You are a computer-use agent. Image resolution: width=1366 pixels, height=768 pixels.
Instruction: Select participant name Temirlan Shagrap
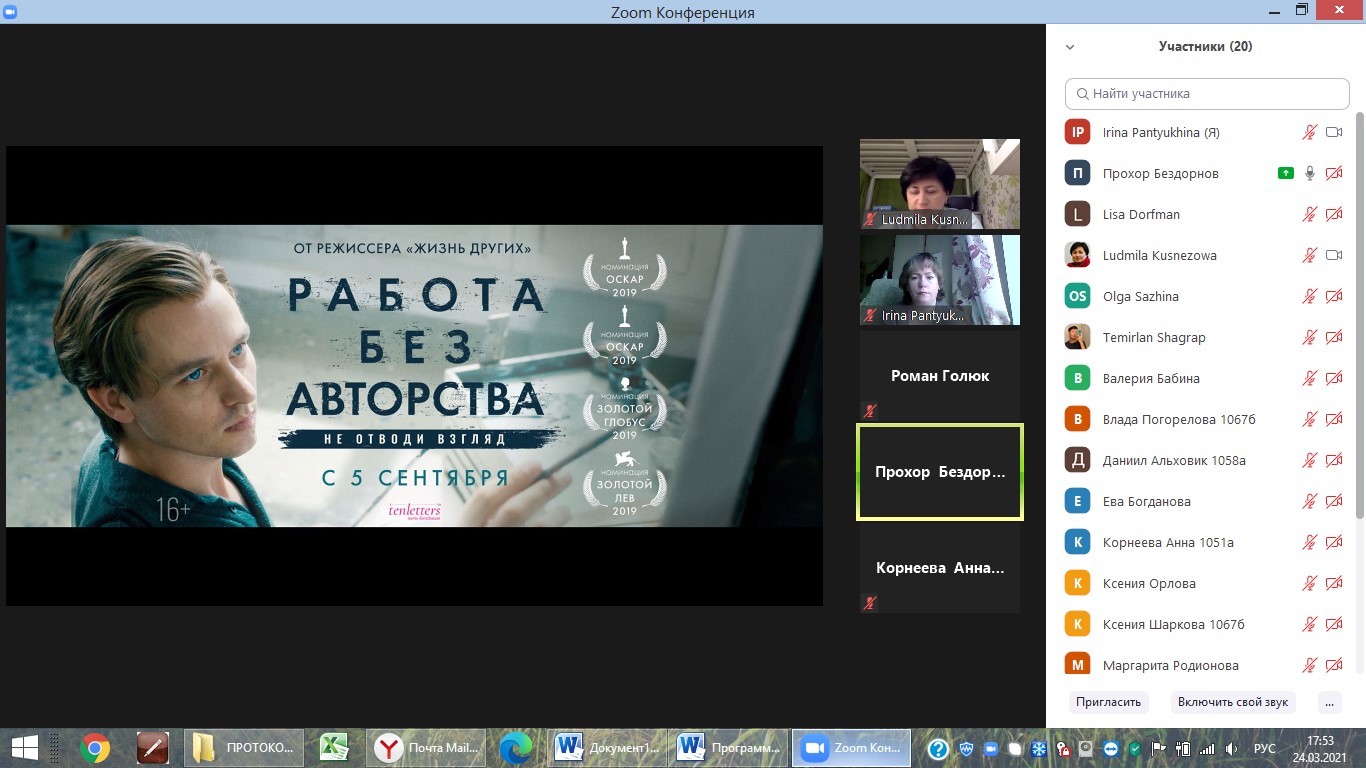[1153, 337]
